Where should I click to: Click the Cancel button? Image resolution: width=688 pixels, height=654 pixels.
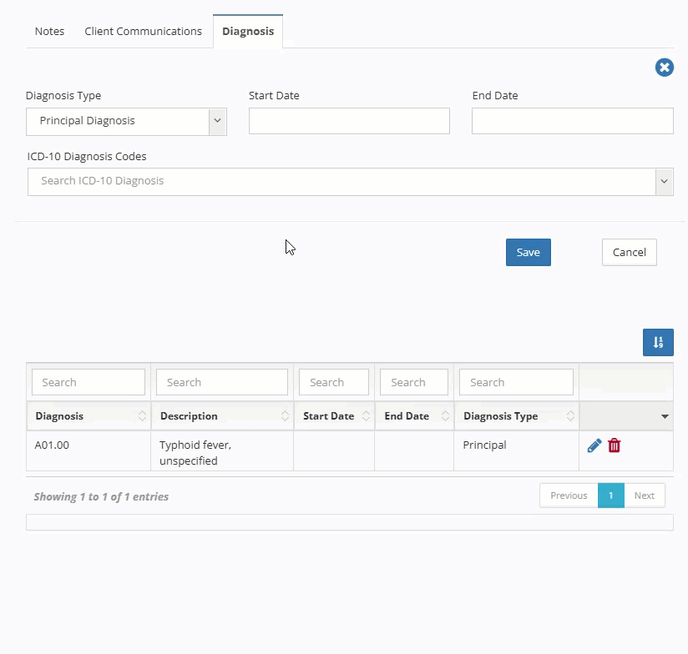coord(629,252)
